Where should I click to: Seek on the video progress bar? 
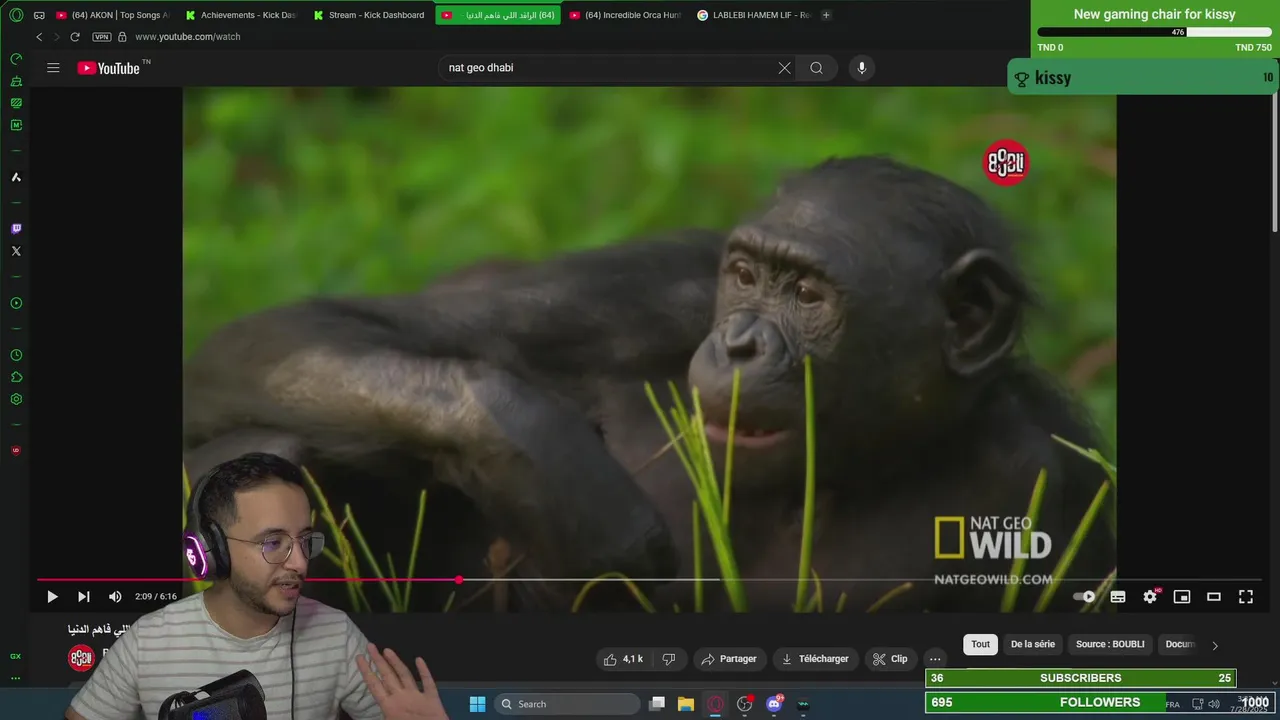(x=650, y=580)
